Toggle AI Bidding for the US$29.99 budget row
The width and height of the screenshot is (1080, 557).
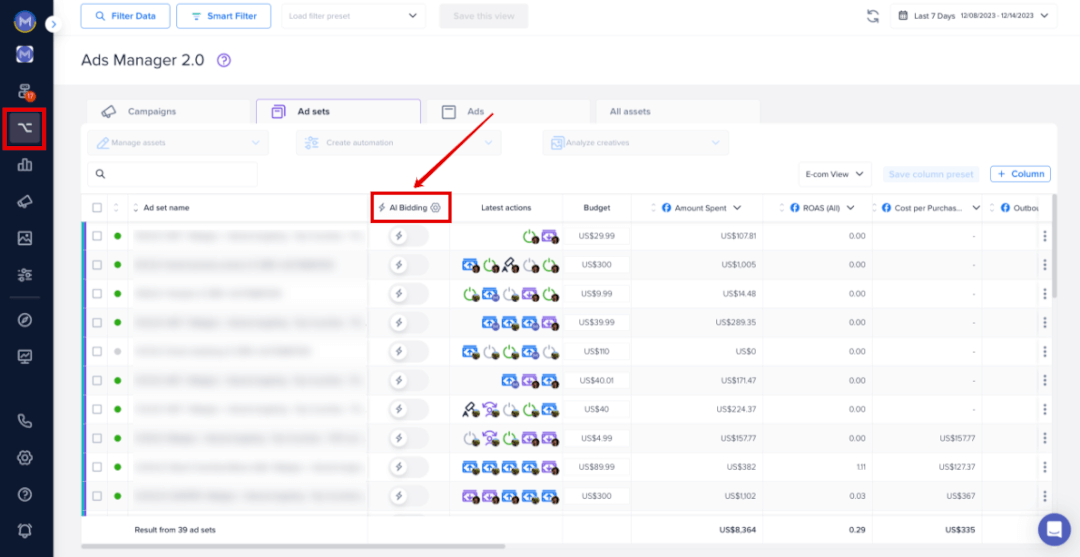pyautogui.click(x=408, y=236)
